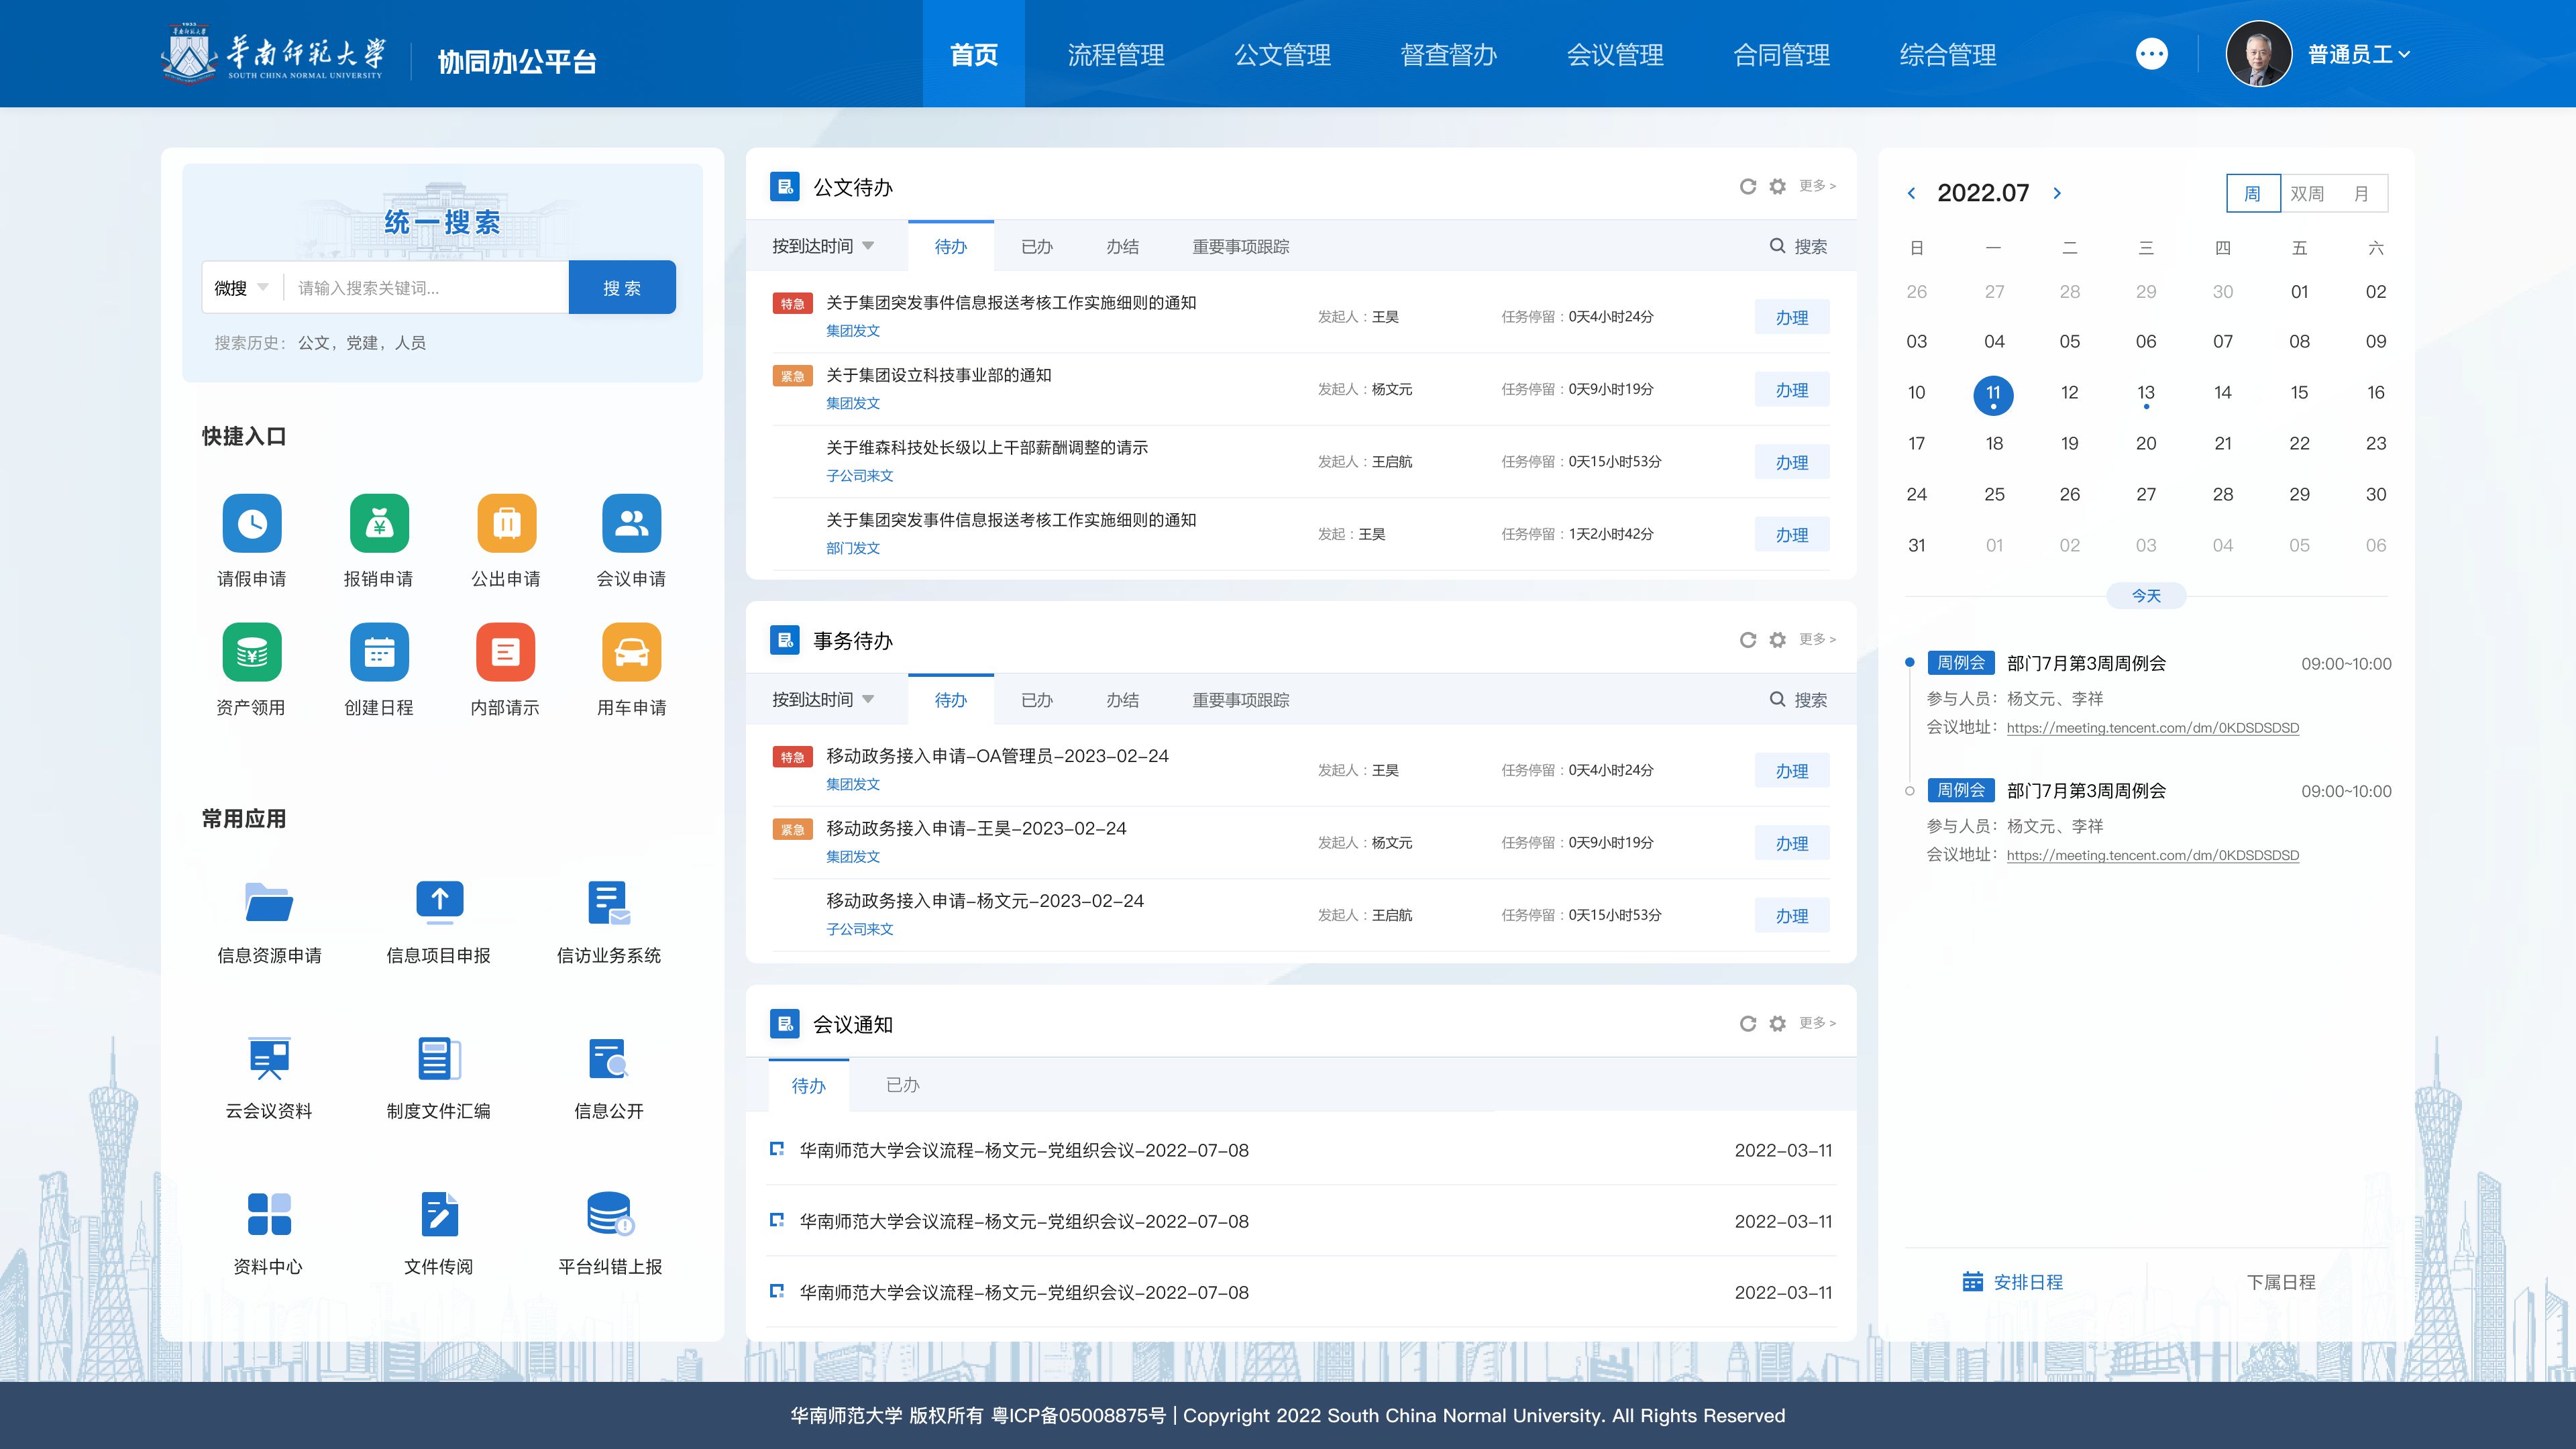Open settings gear in 会议通知 panel

coord(1777,1024)
